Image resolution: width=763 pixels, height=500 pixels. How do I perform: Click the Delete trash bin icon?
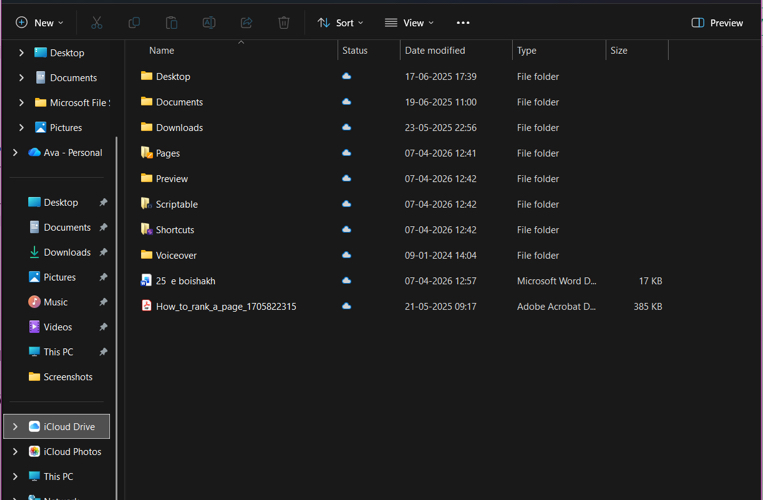(x=284, y=22)
